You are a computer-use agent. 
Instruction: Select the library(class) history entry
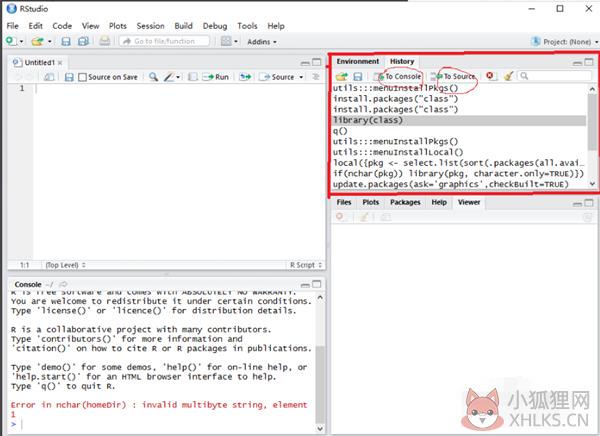tap(458, 120)
